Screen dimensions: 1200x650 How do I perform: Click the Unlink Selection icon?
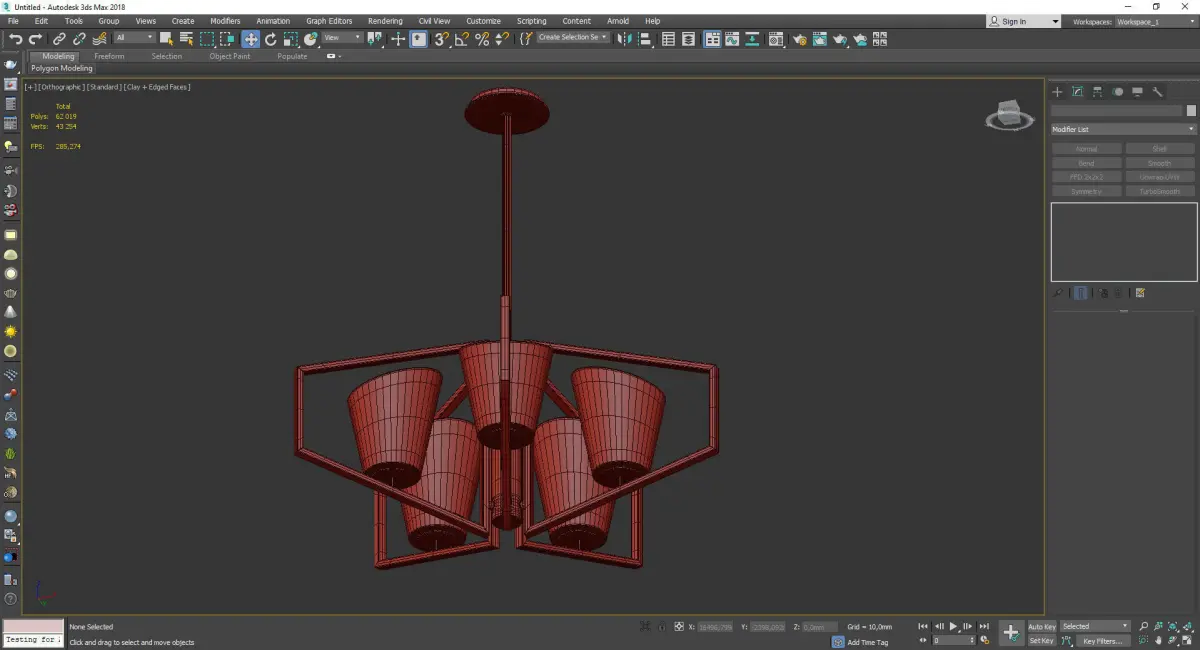point(80,39)
